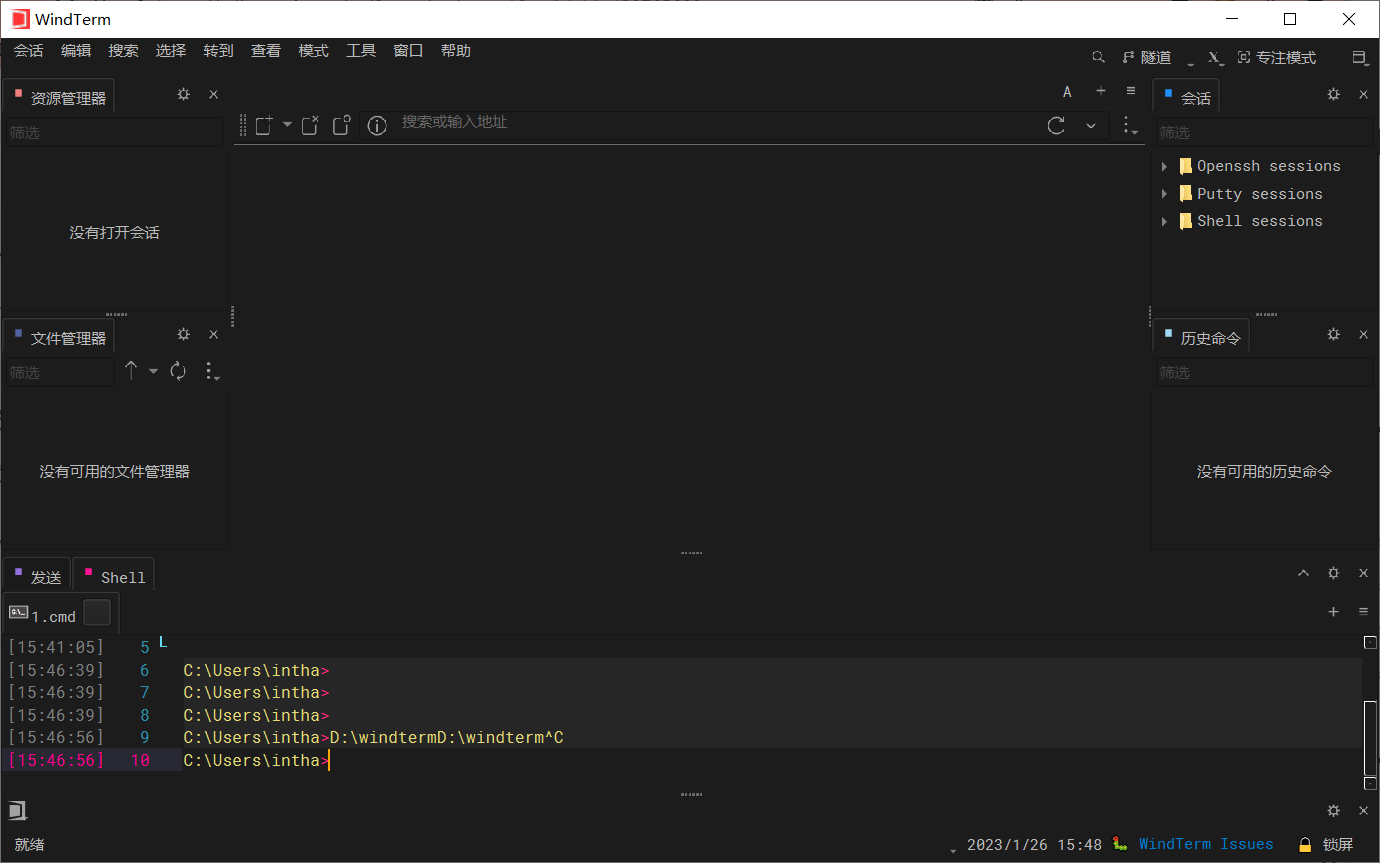
Task: Click the bug icon in status bar
Action: (x=1121, y=844)
